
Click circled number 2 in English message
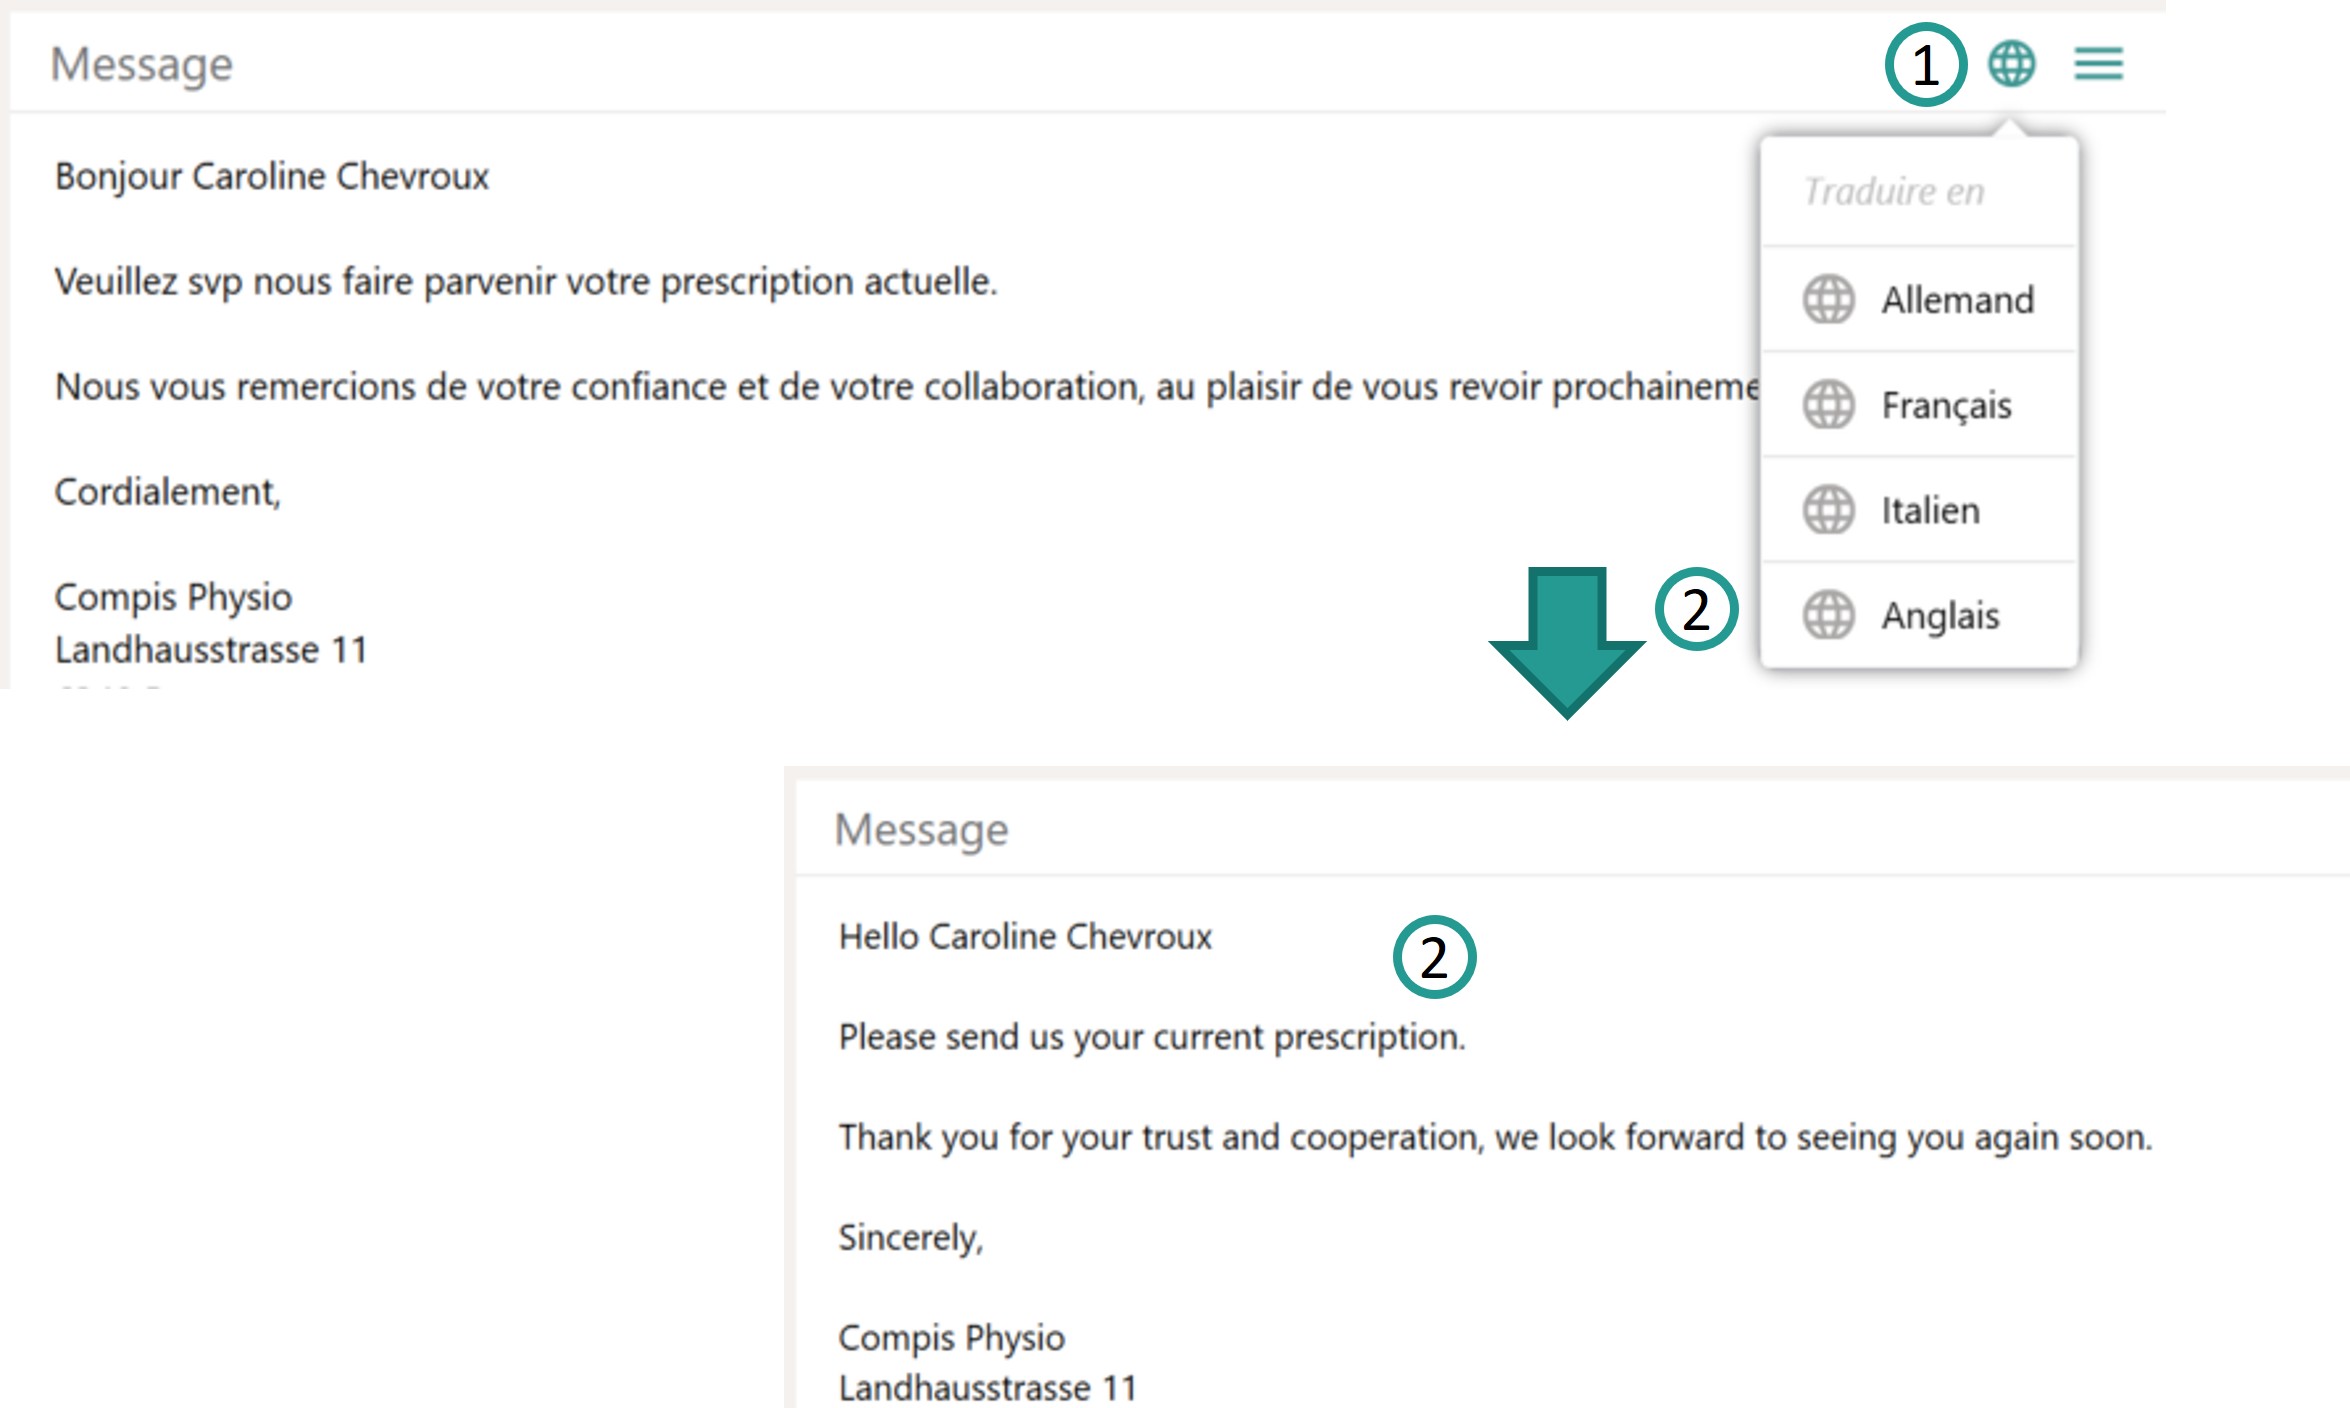tap(1434, 957)
